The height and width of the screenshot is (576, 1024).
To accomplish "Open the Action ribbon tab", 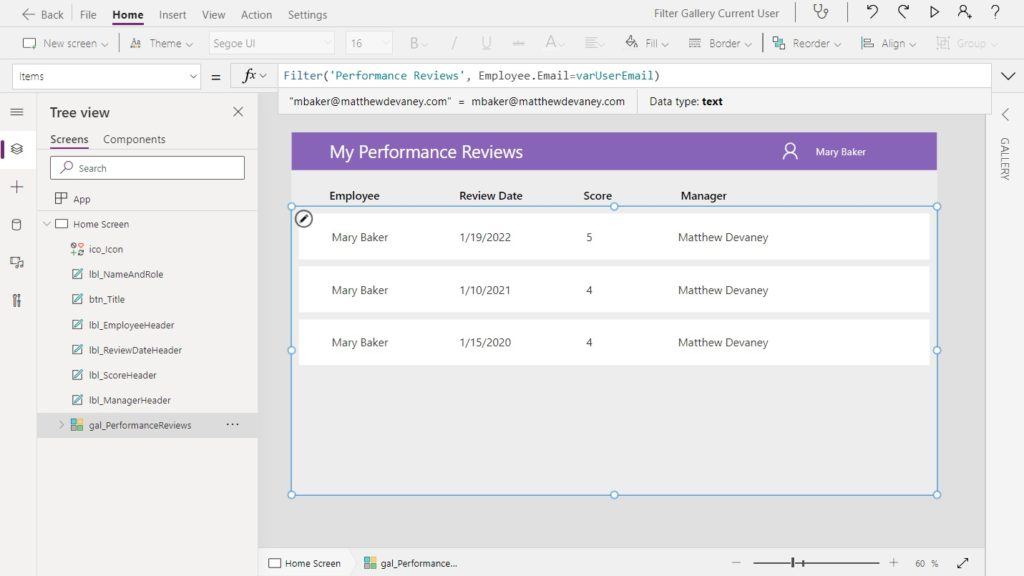I will tap(256, 14).
